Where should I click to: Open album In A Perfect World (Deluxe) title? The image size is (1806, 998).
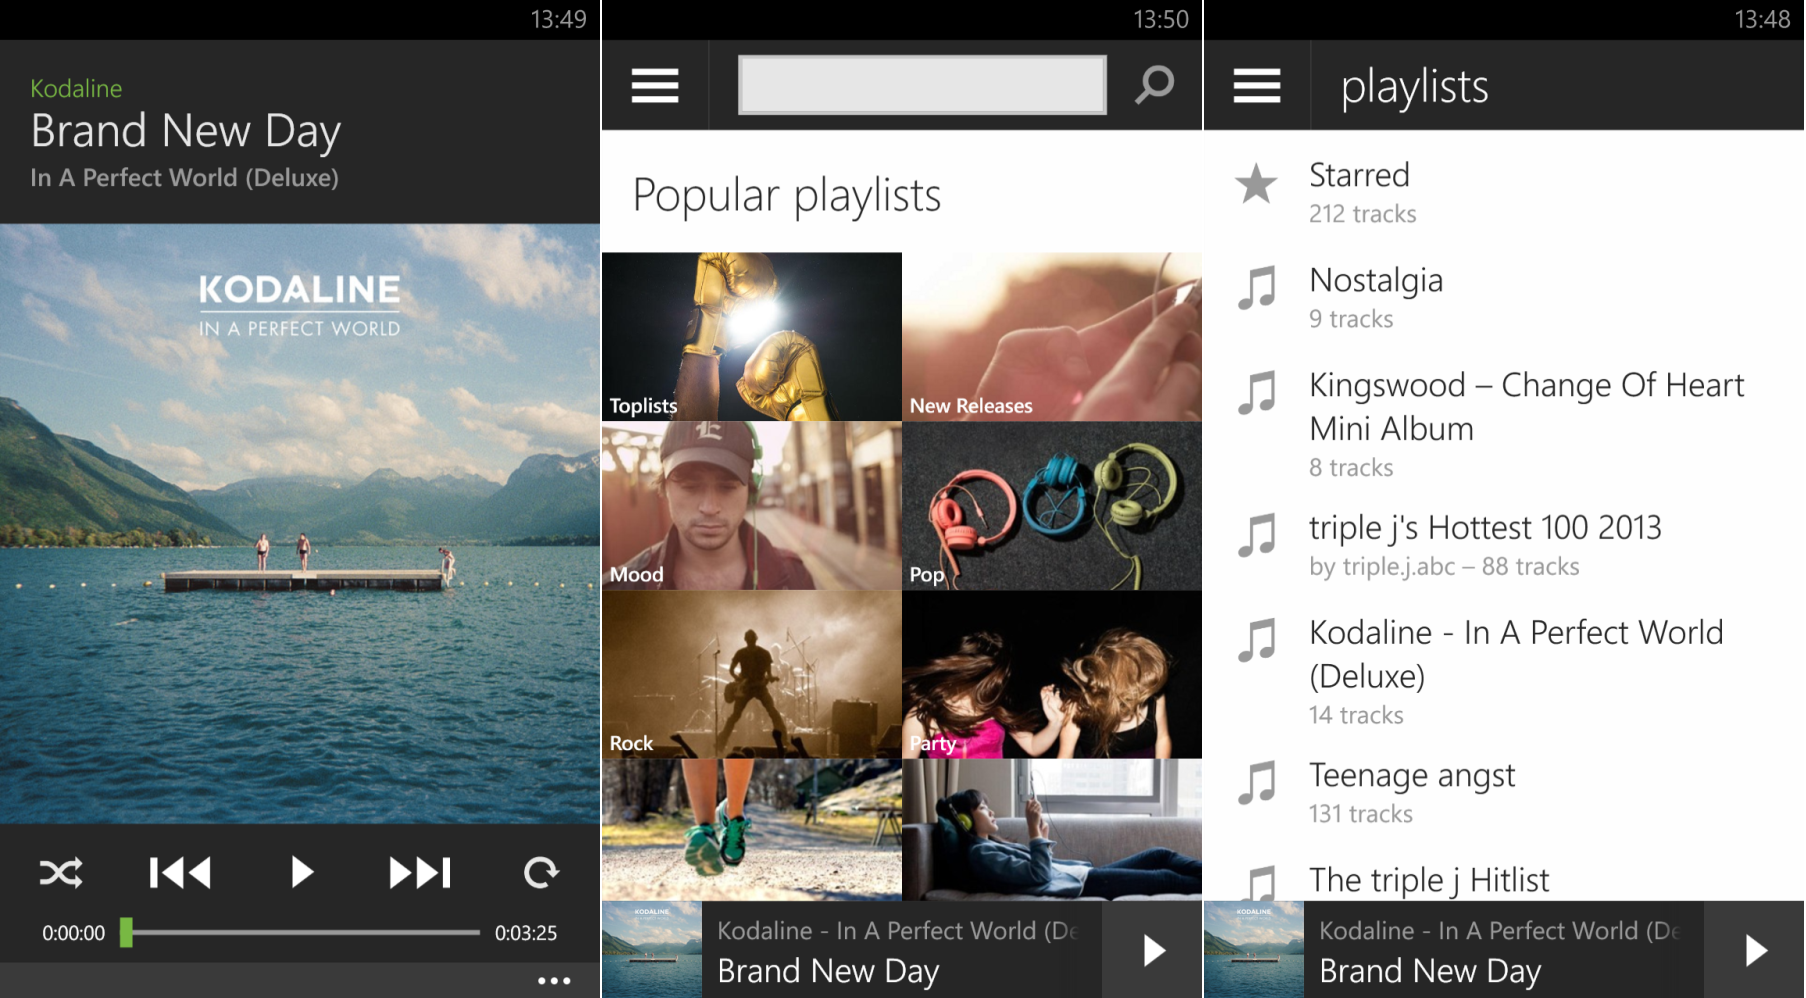coord(184,178)
